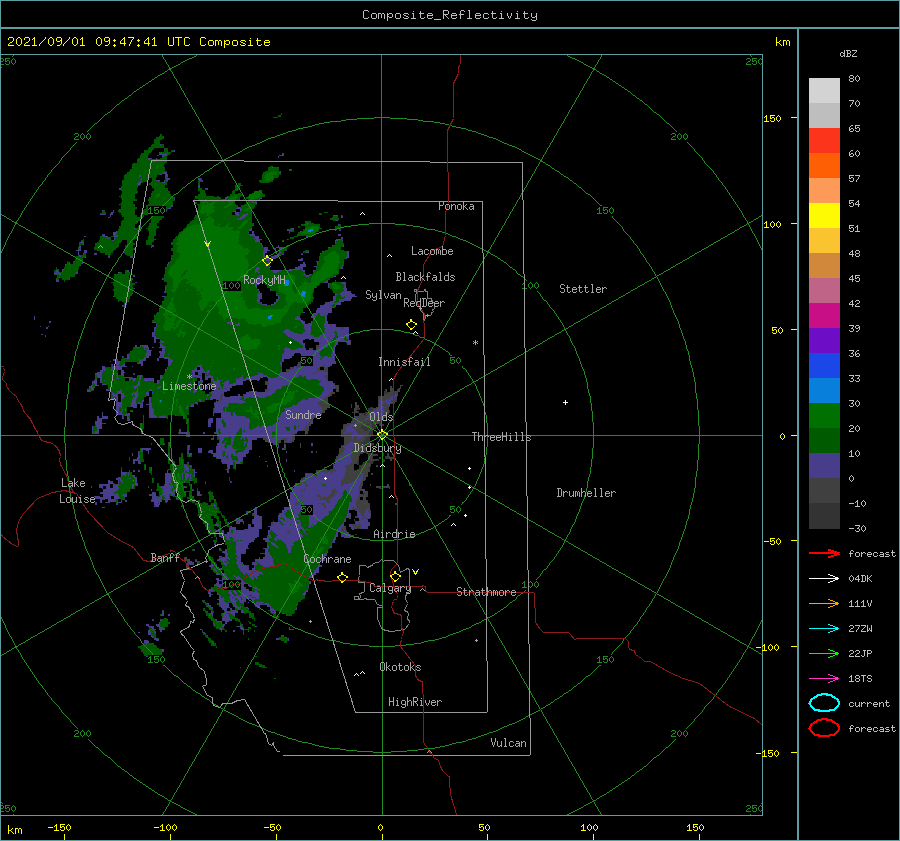Click the yellow diamond marker below Cochrane
This screenshot has height=841, width=900.
(343, 577)
